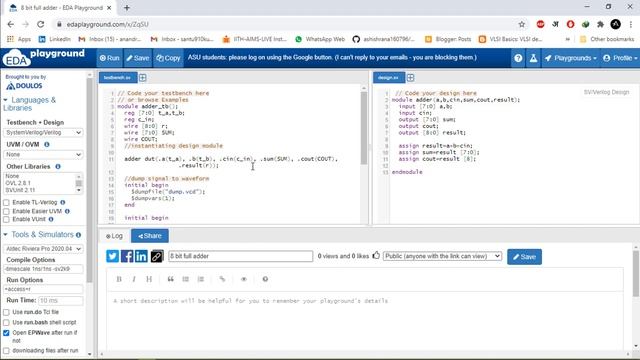Like this playground with thumbs-up
This screenshot has width=640, height=360.
tap(376, 256)
